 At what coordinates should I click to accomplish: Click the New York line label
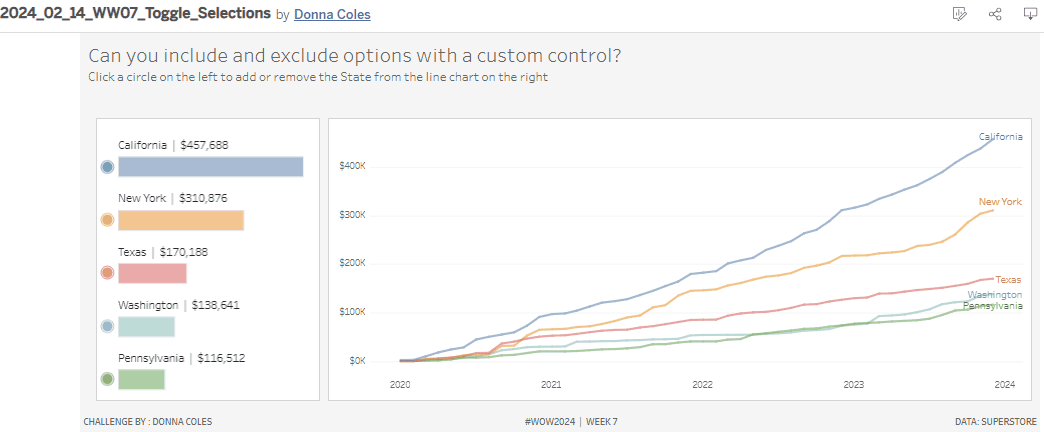1000,202
